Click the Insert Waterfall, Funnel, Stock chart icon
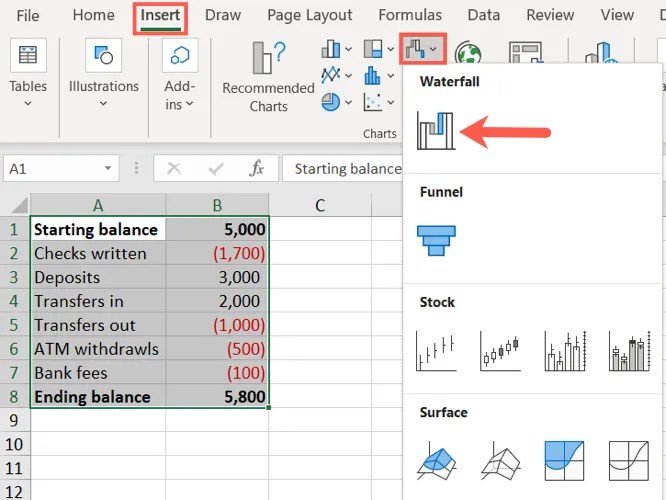Viewport: 666px width, 500px height. (x=415, y=49)
